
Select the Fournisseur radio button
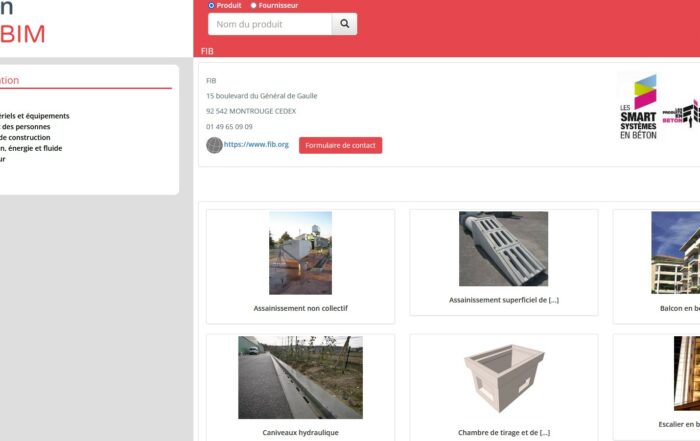tap(253, 5)
